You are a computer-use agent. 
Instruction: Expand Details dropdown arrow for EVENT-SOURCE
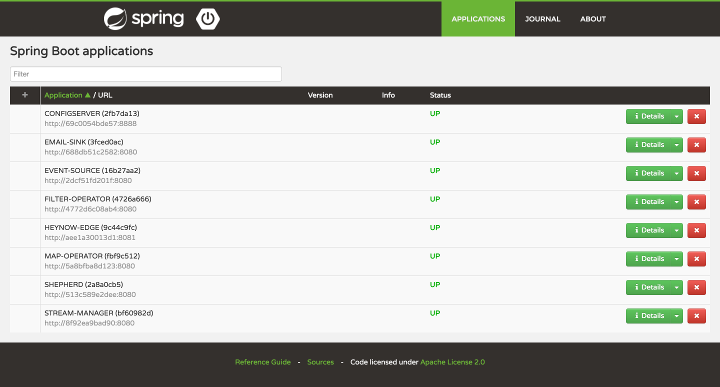tap(676, 174)
